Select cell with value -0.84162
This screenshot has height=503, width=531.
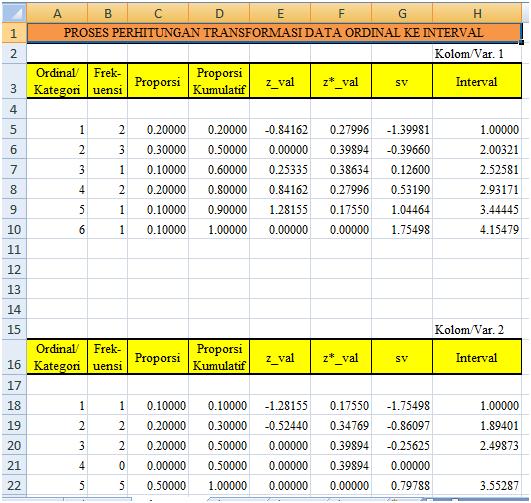coord(280,129)
